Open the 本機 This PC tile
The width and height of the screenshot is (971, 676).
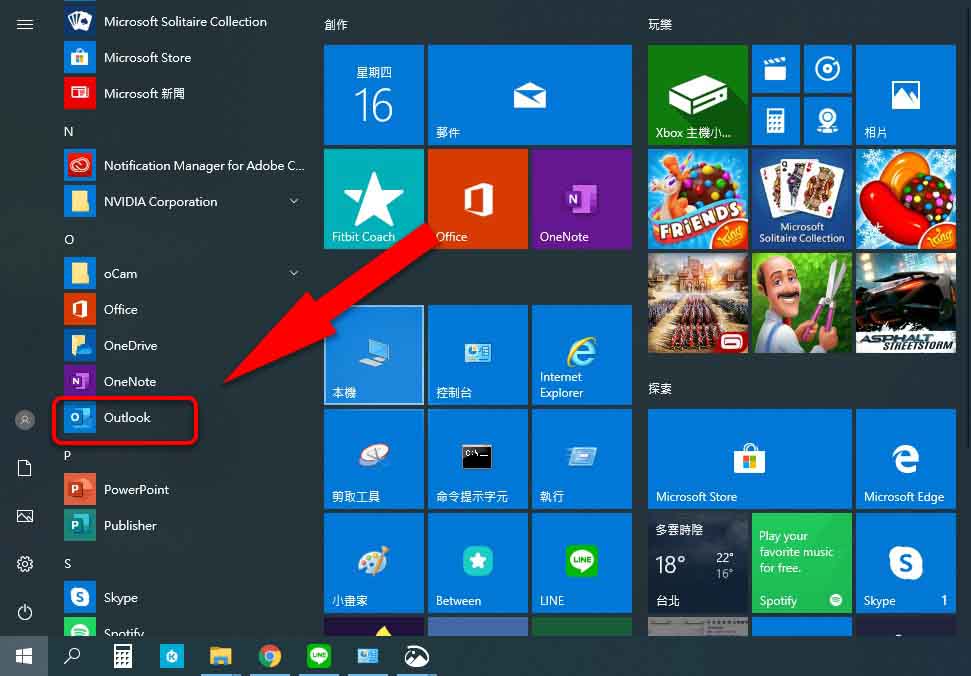point(373,355)
